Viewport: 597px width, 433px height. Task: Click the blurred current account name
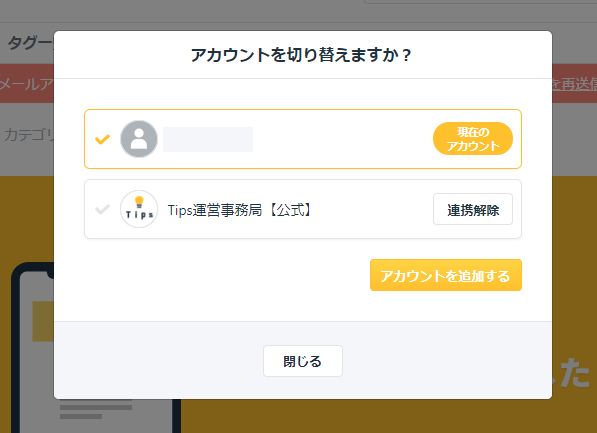click(208, 139)
